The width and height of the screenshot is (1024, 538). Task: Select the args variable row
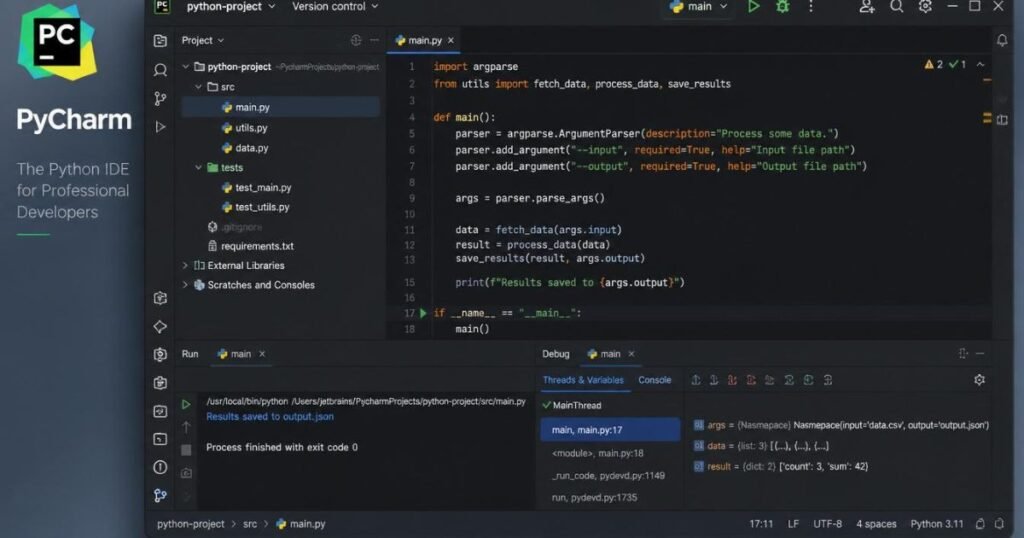pos(841,425)
